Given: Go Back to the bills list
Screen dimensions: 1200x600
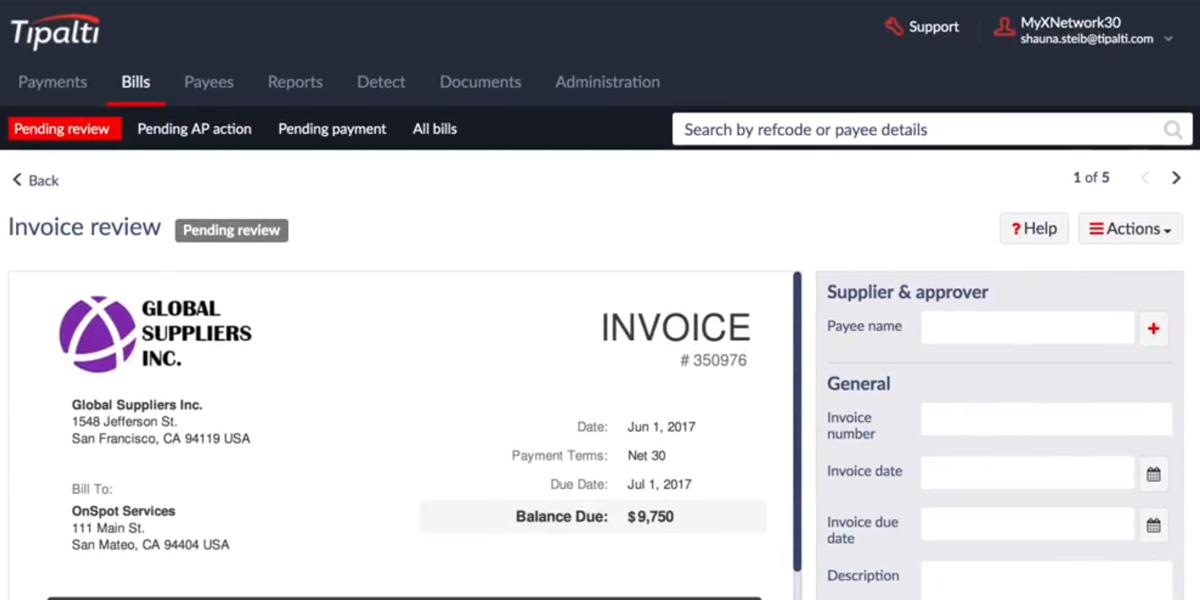Looking at the screenshot, I should (x=35, y=180).
